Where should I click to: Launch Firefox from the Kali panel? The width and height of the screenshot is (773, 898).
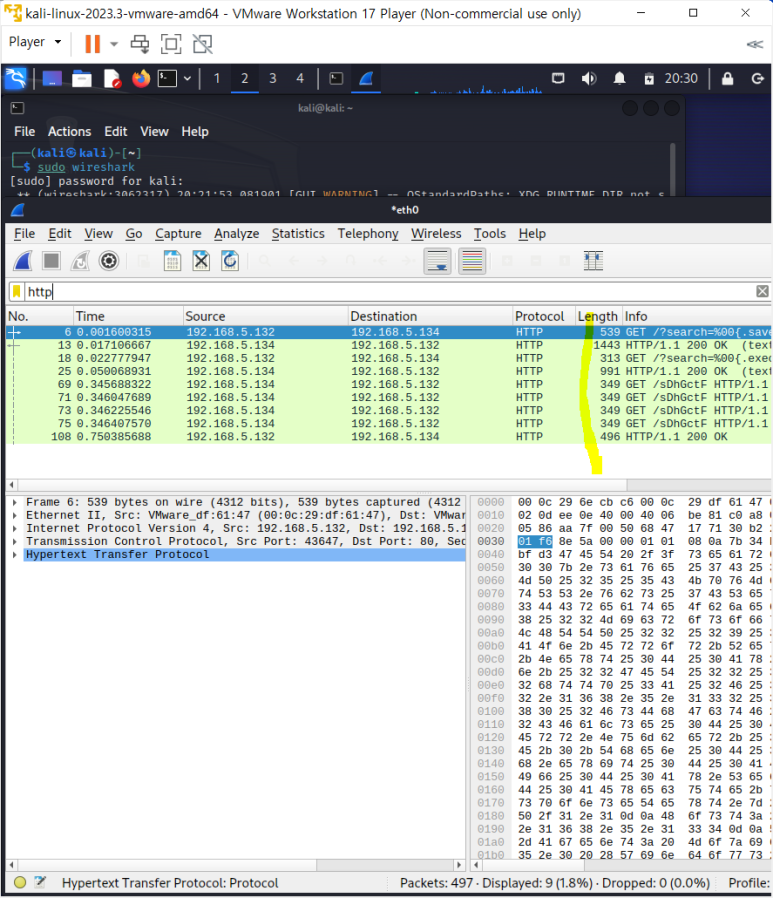pyautogui.click(x=140, y=78)
